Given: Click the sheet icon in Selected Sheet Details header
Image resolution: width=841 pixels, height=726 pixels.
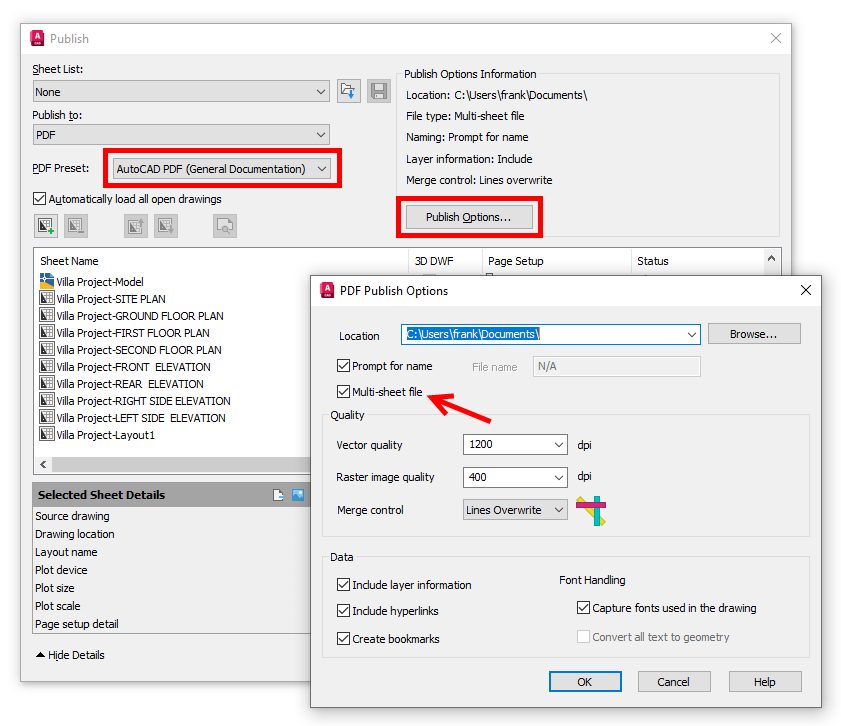Looking at the screenshot, I should (278, 495).
